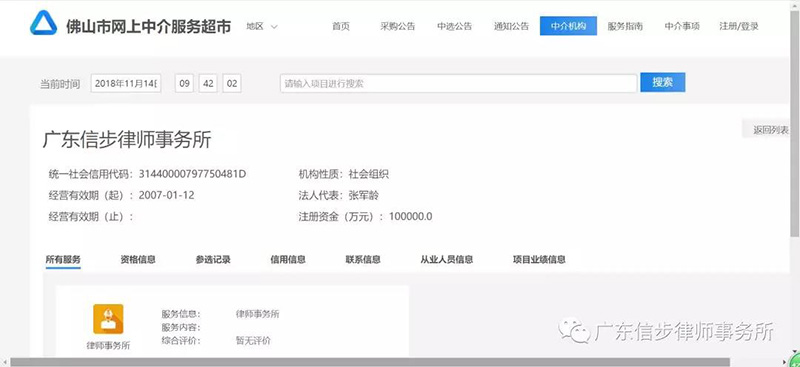Click the horizontal scrollbar at the bottom
800x367 pixels.
tap(369, 362)
